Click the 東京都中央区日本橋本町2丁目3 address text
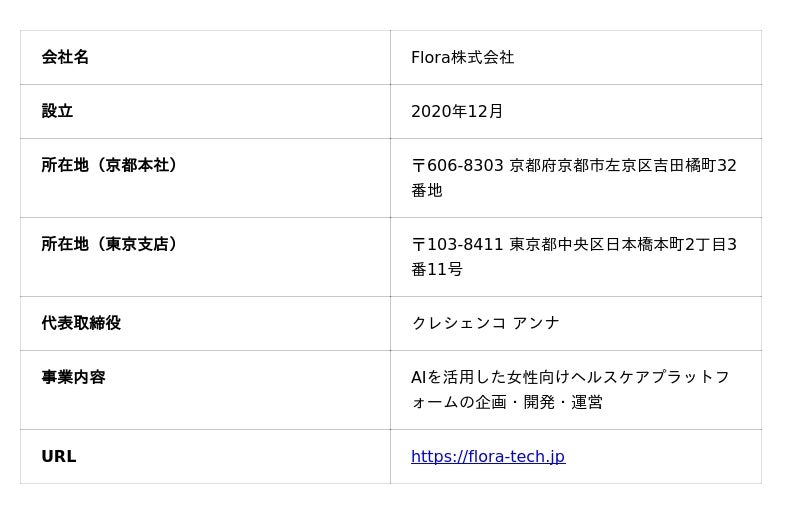 623,245
